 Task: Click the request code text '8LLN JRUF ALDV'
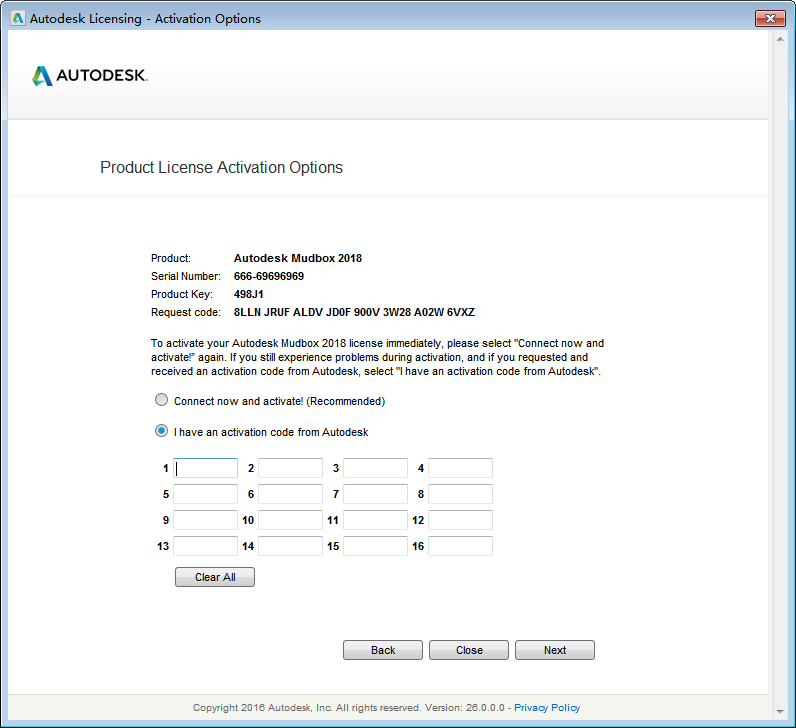pyautogui.click(x=278, y=312)
